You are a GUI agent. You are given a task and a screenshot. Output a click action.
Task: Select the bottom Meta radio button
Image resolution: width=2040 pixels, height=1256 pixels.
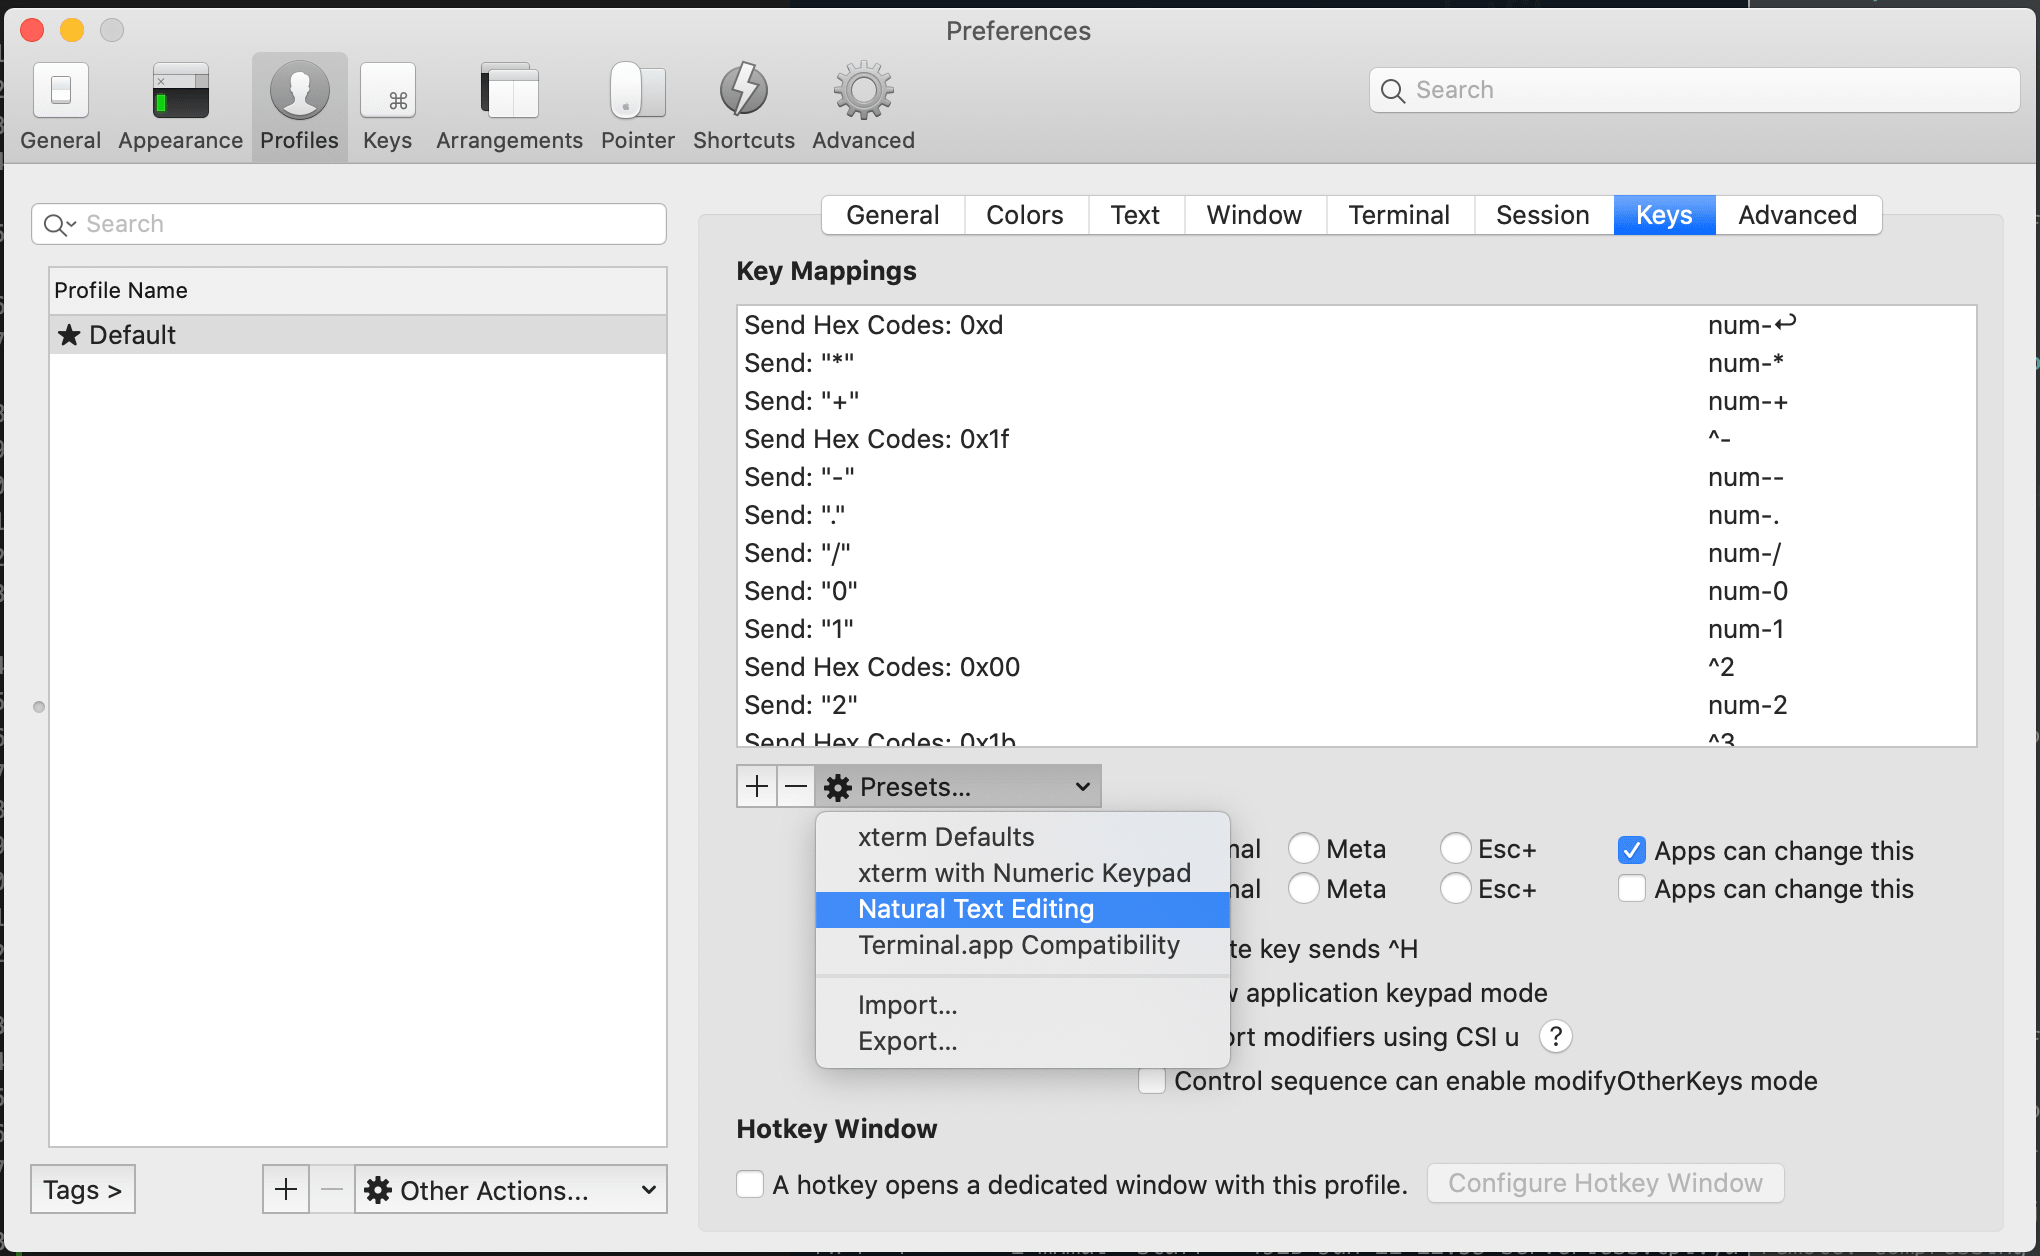coord(1303,888)
